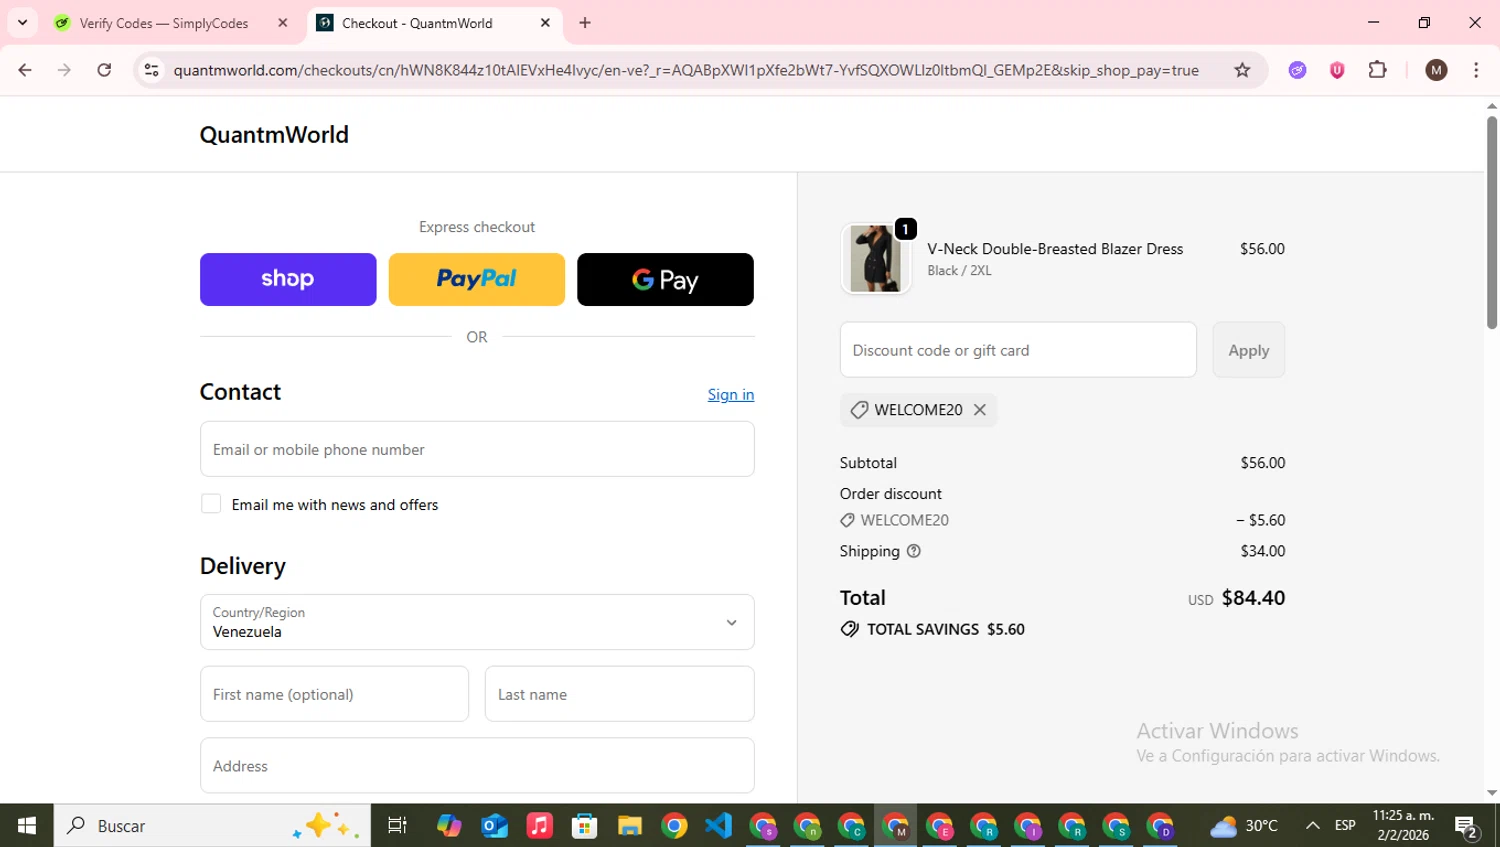The width and height of the screenshot is (1500, 847).
Task: Choose Google Pay express checkout
Action: click(665, 279)
